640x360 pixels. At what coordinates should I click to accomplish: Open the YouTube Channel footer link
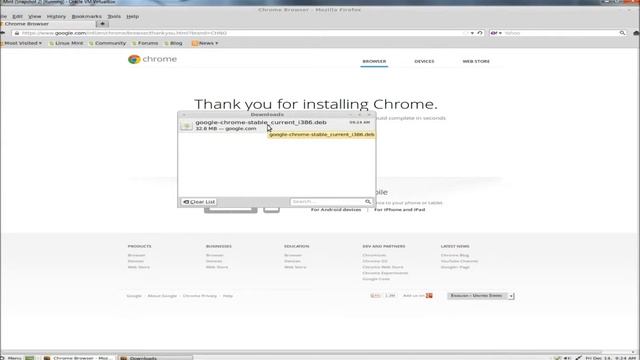pos(459,261)
